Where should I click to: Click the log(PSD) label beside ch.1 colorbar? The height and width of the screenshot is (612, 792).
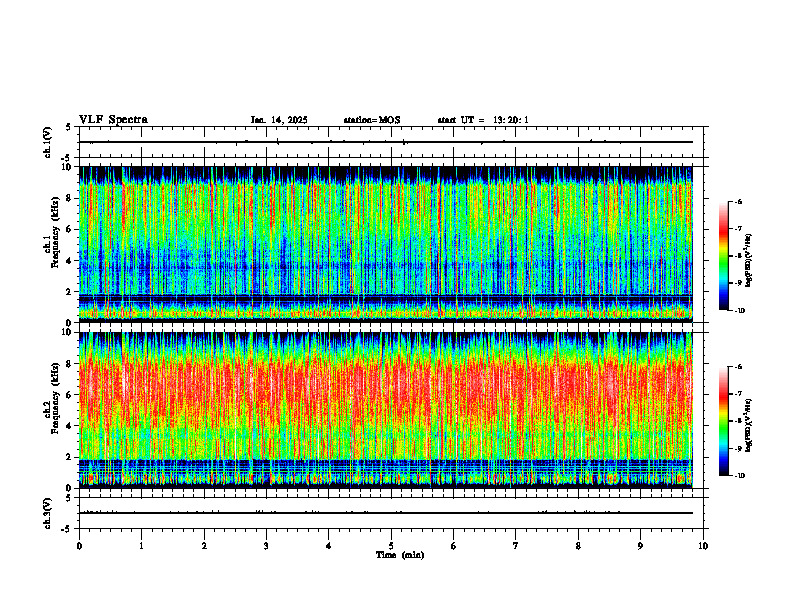(x=749, y=261)
